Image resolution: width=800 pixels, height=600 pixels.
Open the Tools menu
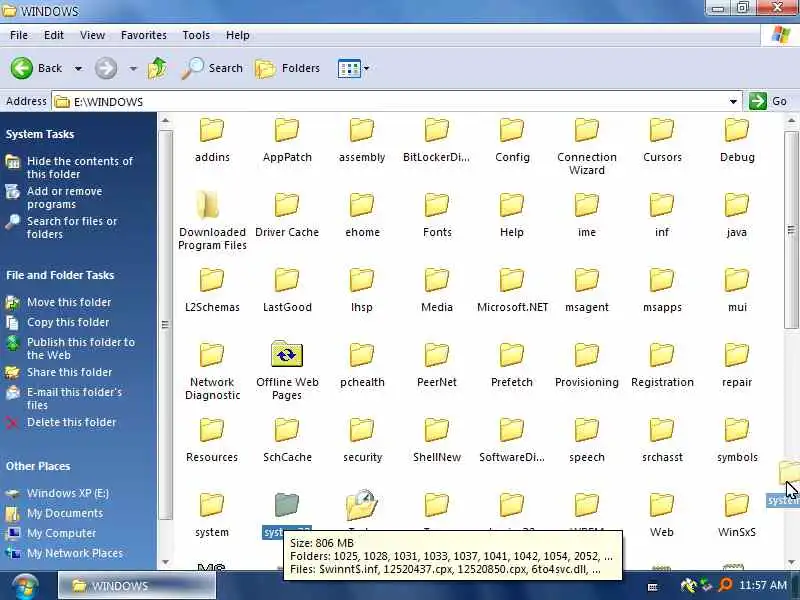point(196,35)
